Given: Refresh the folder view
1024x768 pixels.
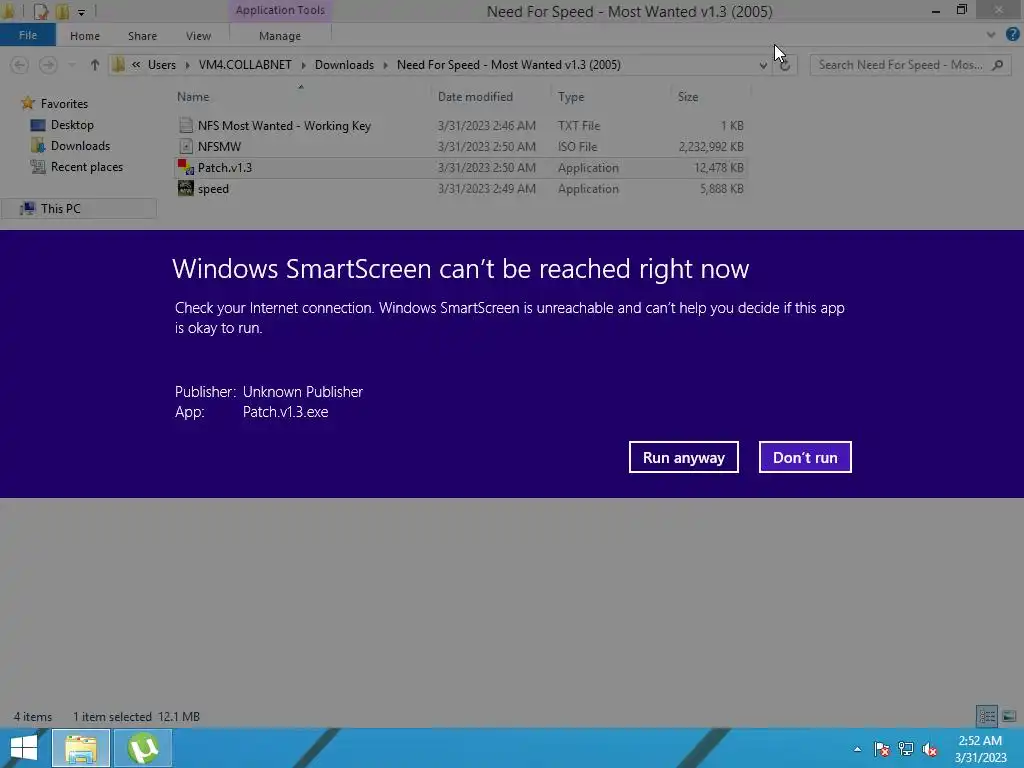Looking at the screenshot, I should [x=785, y=65].
